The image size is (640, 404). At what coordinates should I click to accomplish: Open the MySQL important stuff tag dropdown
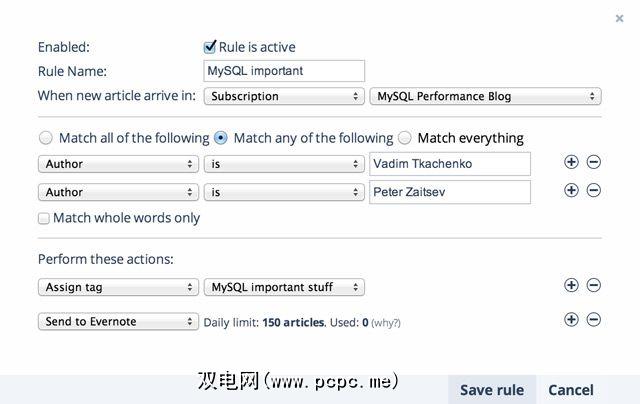pyautogui.click(x=283, y=287)
